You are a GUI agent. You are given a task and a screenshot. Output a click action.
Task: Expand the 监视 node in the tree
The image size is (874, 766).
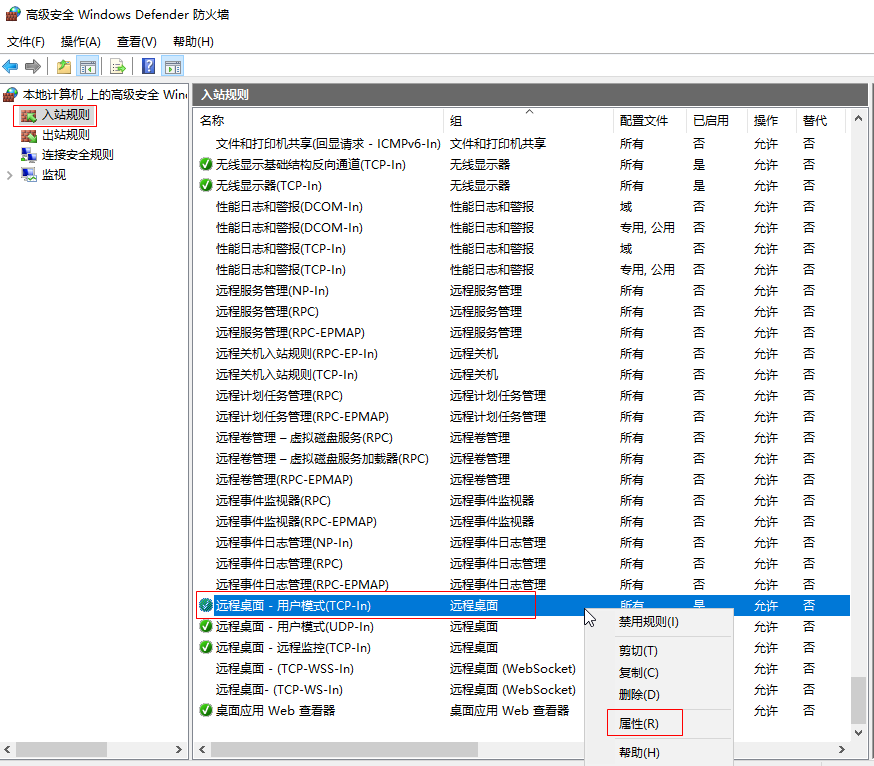click(x=9, y=175)
